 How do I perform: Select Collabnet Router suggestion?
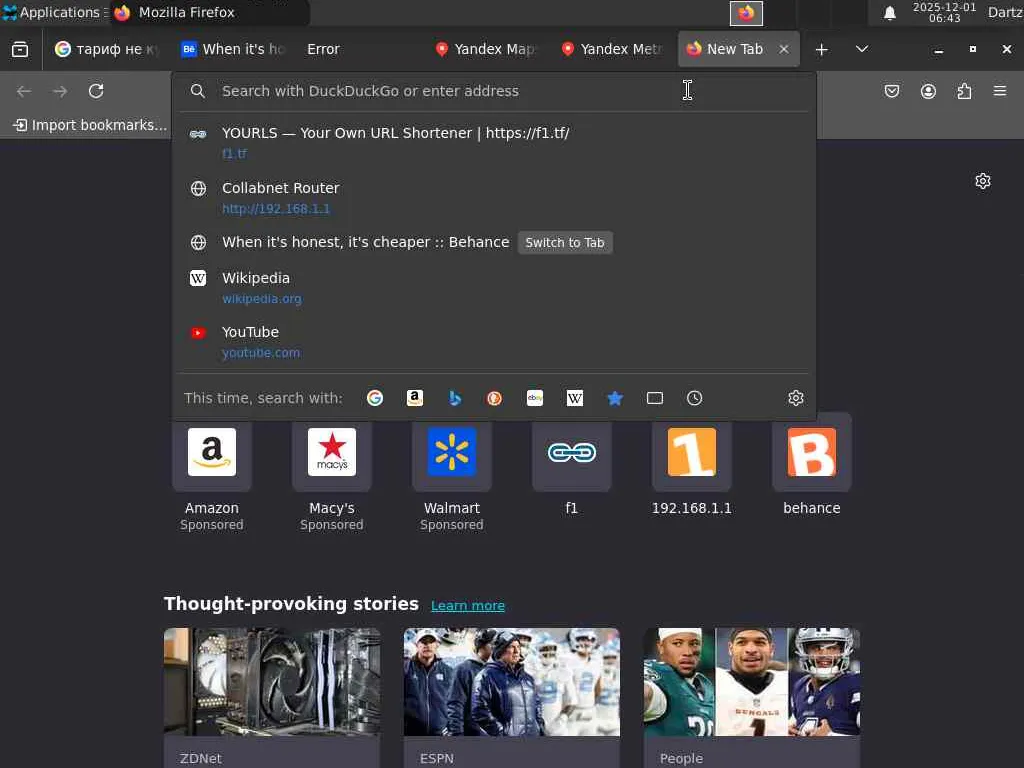coord(494,198)
